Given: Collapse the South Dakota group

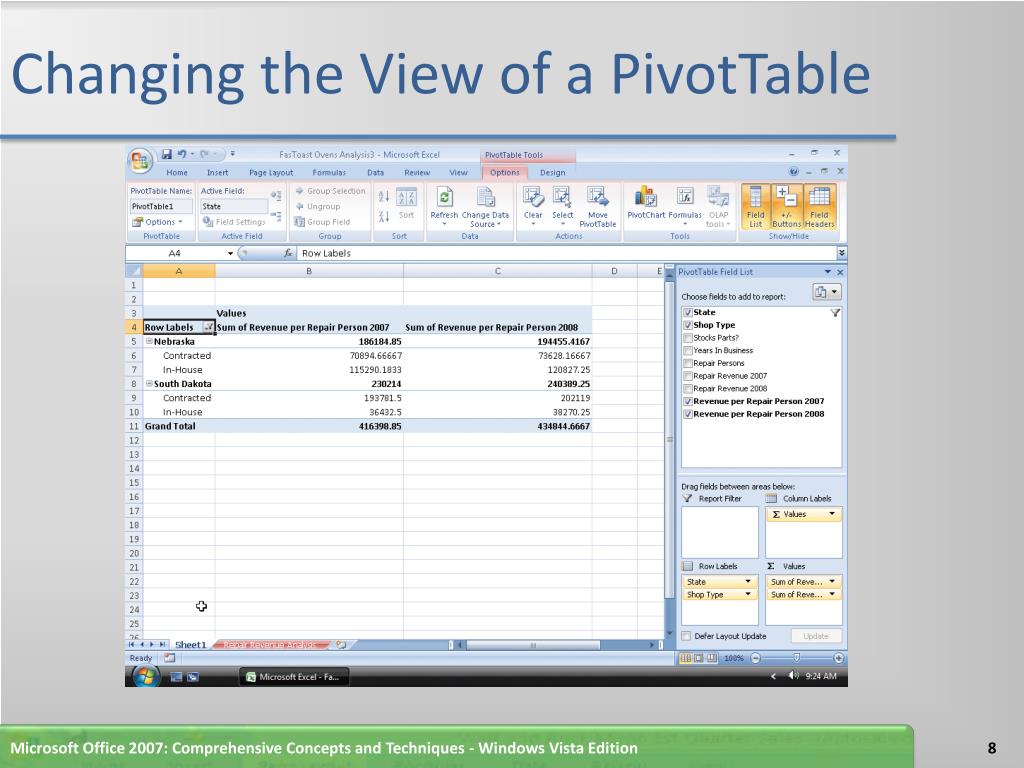Looking at the screenshot, I should pos(149,384).
